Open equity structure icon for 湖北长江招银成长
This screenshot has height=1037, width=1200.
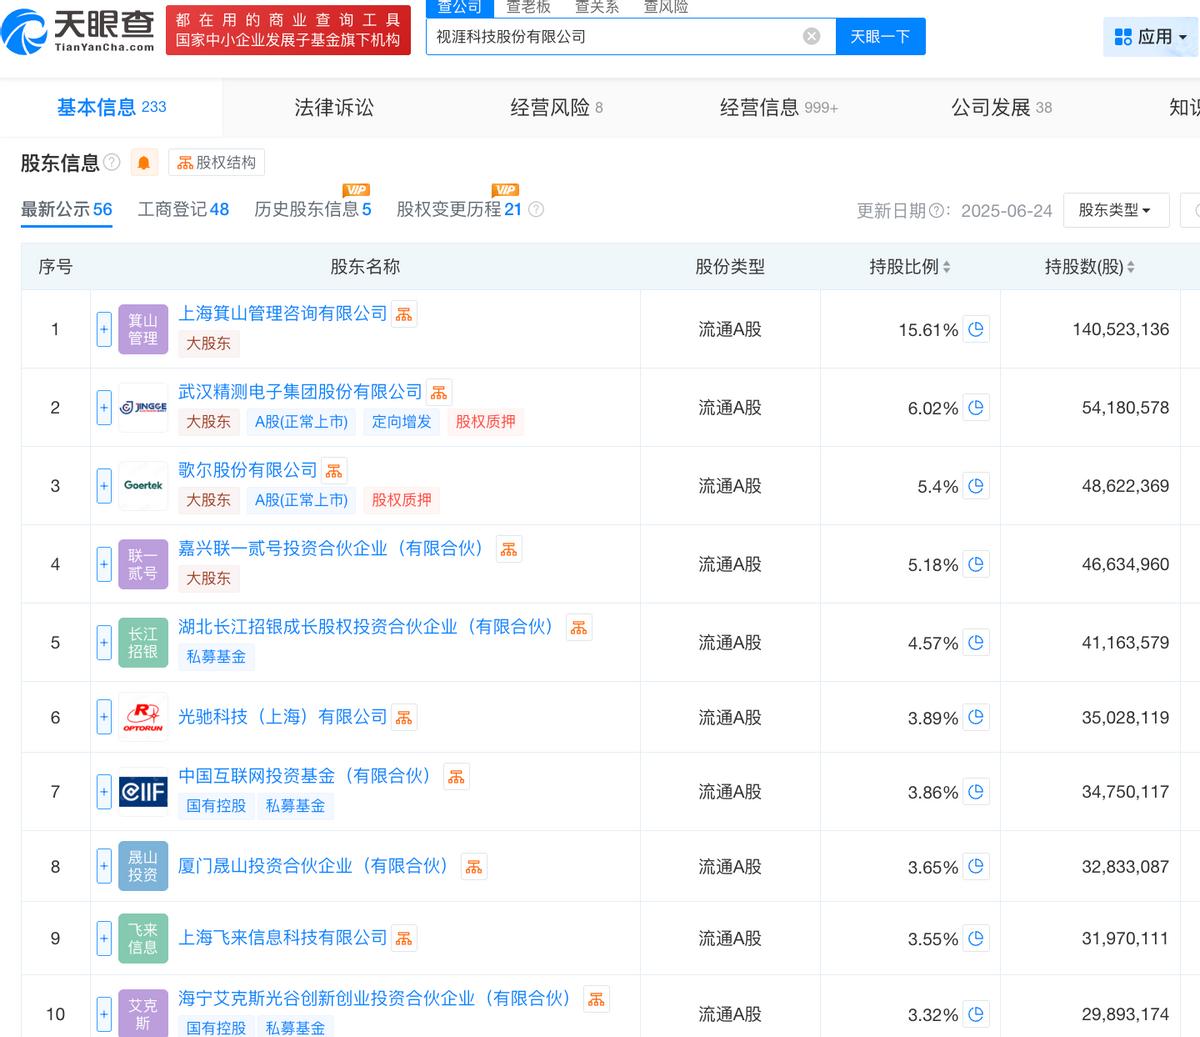tap(579, 627)
